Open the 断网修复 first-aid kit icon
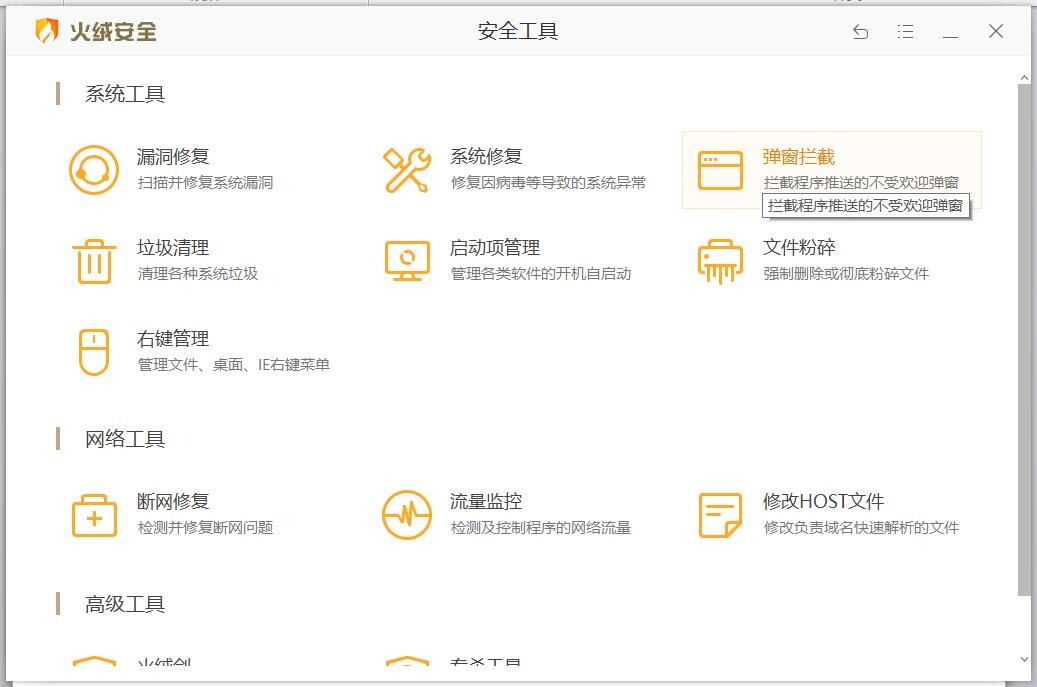 93,513
